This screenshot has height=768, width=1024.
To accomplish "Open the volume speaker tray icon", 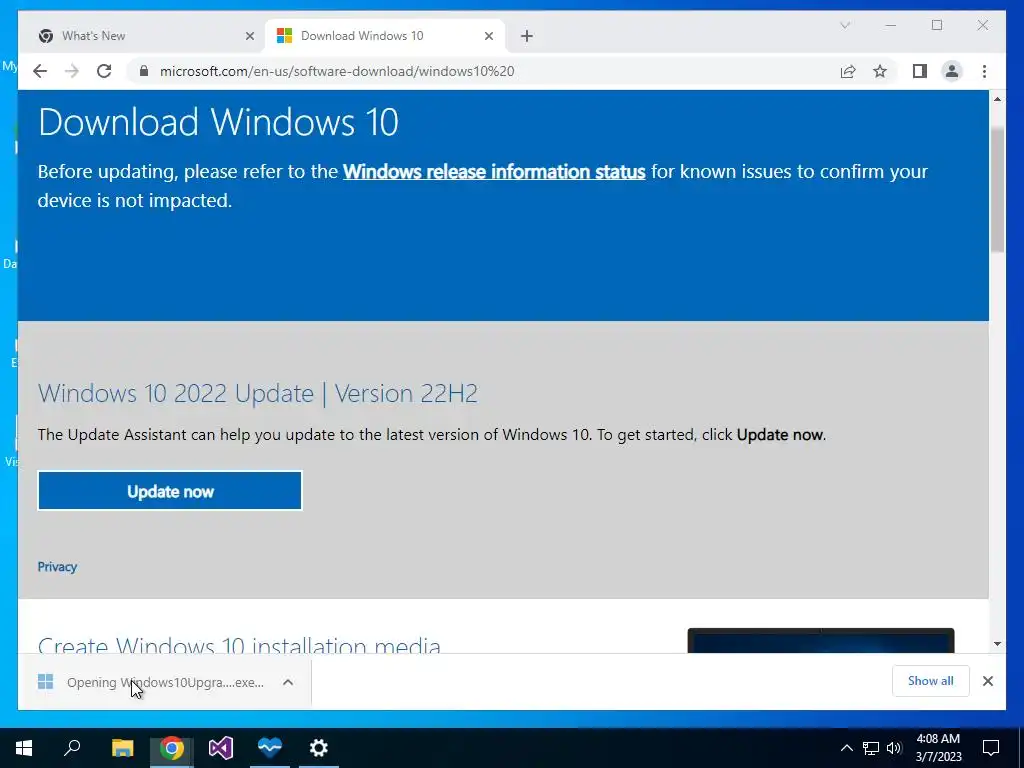I will (894, 748).
